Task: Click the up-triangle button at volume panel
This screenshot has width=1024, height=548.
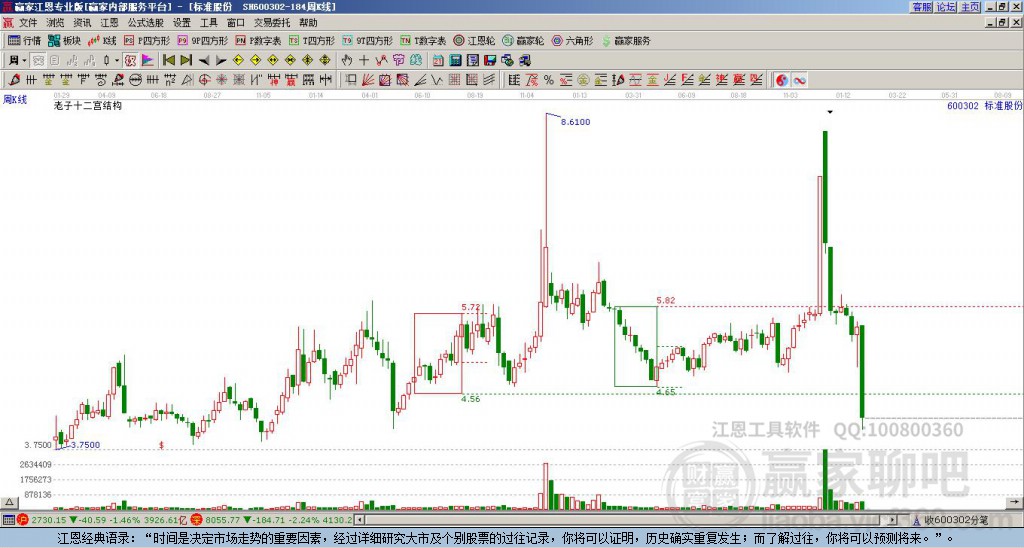Action: coord(9,502)
